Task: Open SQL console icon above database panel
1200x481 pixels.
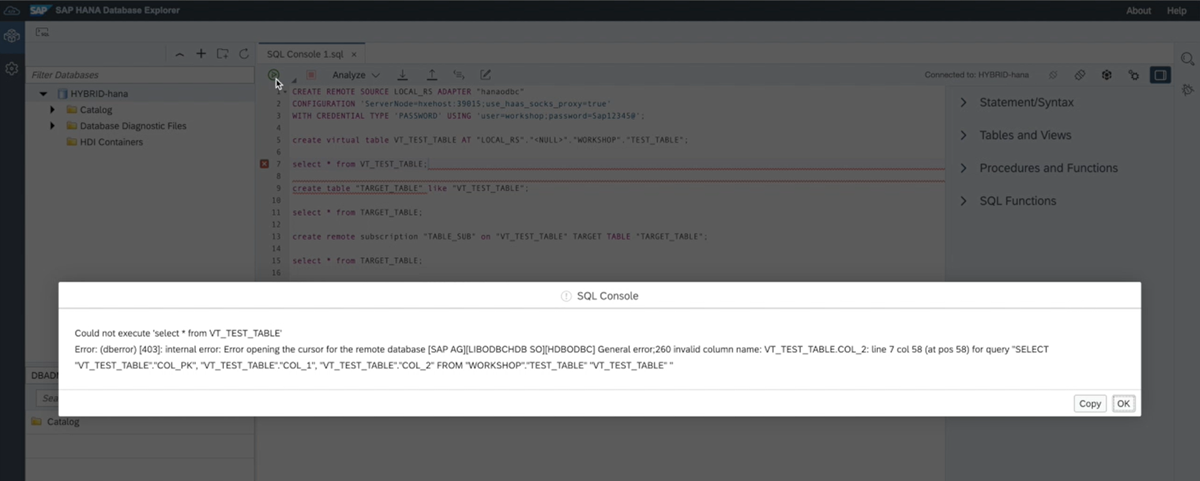Action: tap(42, 32)
